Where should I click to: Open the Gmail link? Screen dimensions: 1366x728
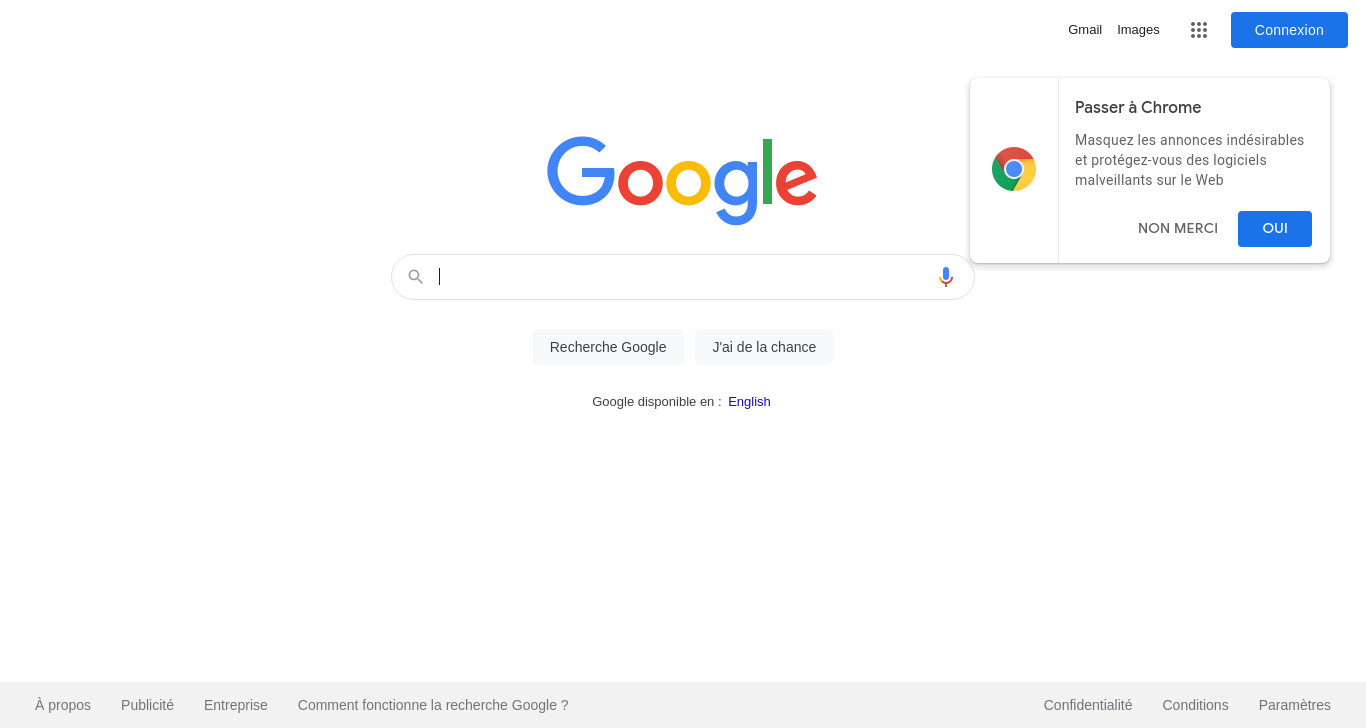[x=1085, y=30]
